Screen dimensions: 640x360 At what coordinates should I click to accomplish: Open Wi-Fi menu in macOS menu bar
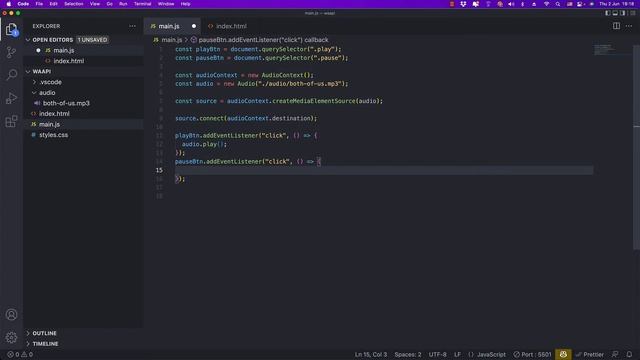546,4
